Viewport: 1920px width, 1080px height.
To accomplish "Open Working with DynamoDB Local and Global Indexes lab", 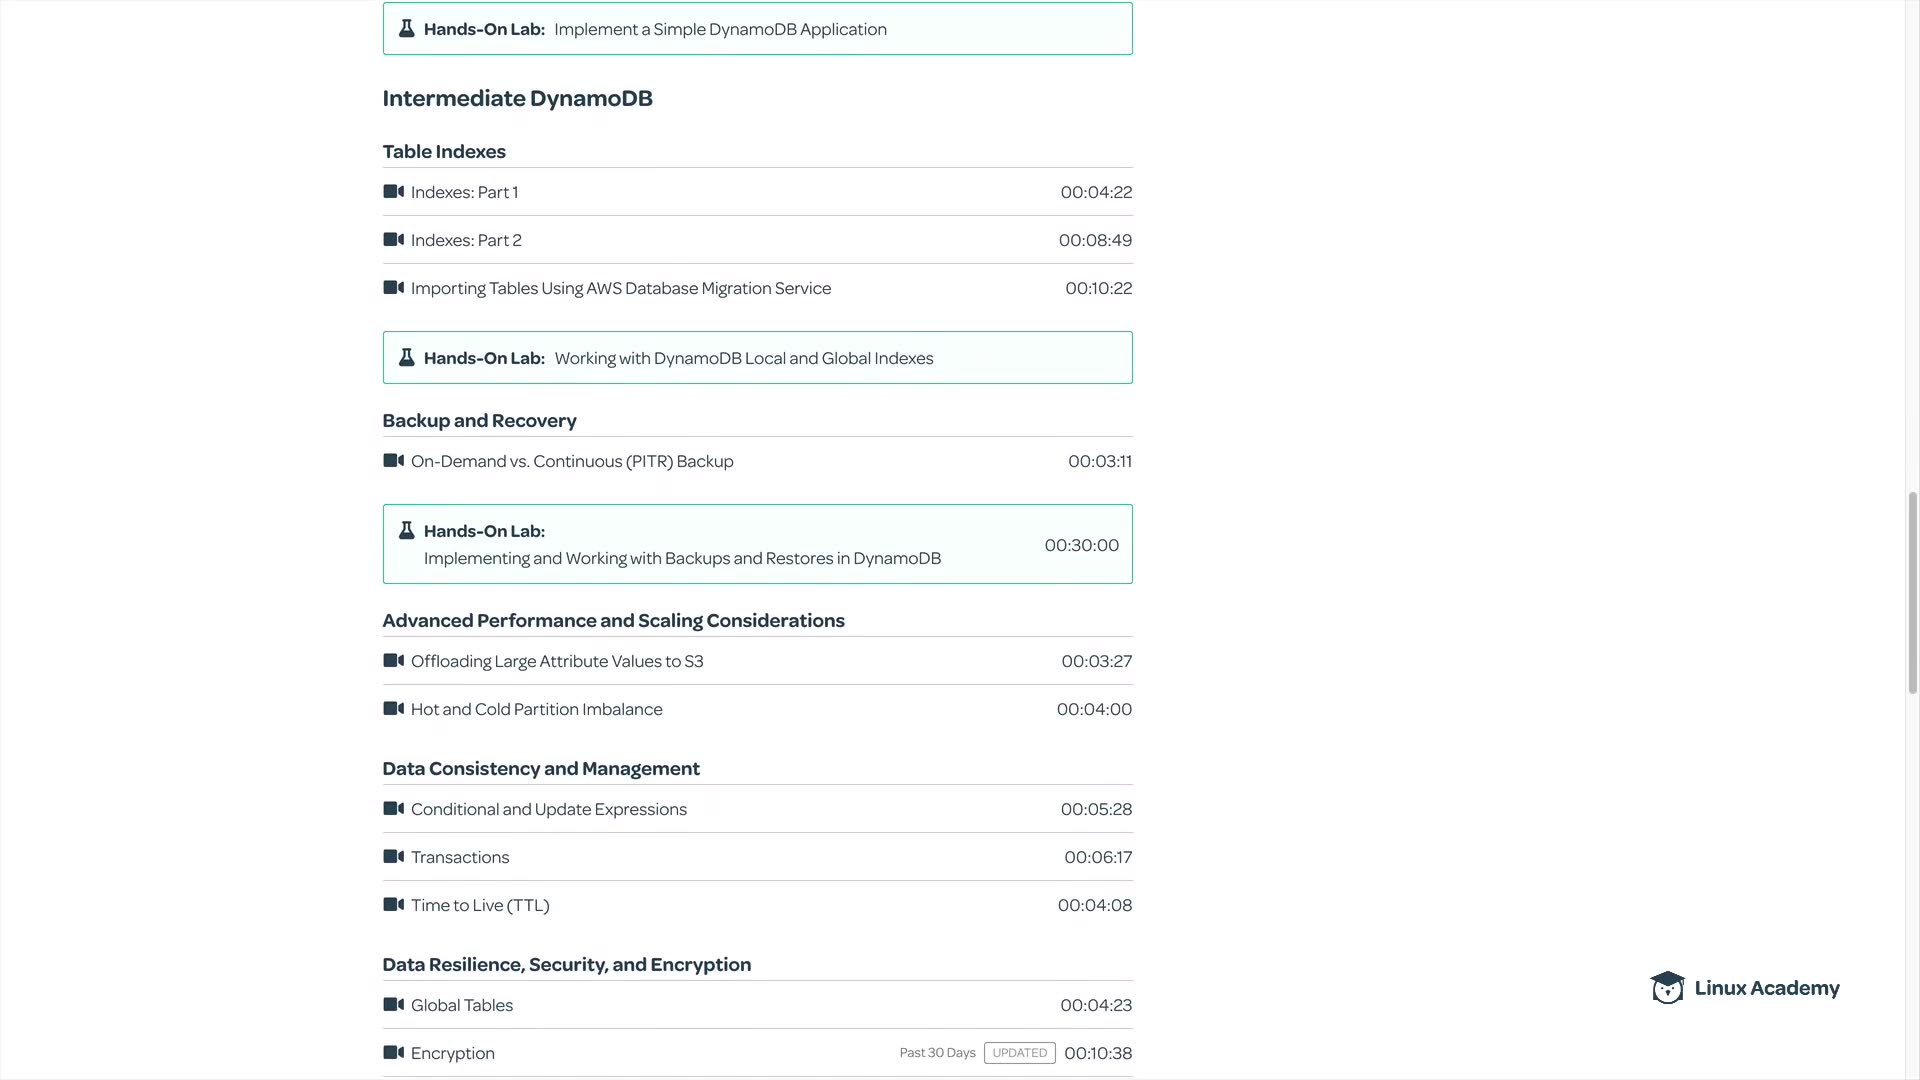I will coord(743,358).
